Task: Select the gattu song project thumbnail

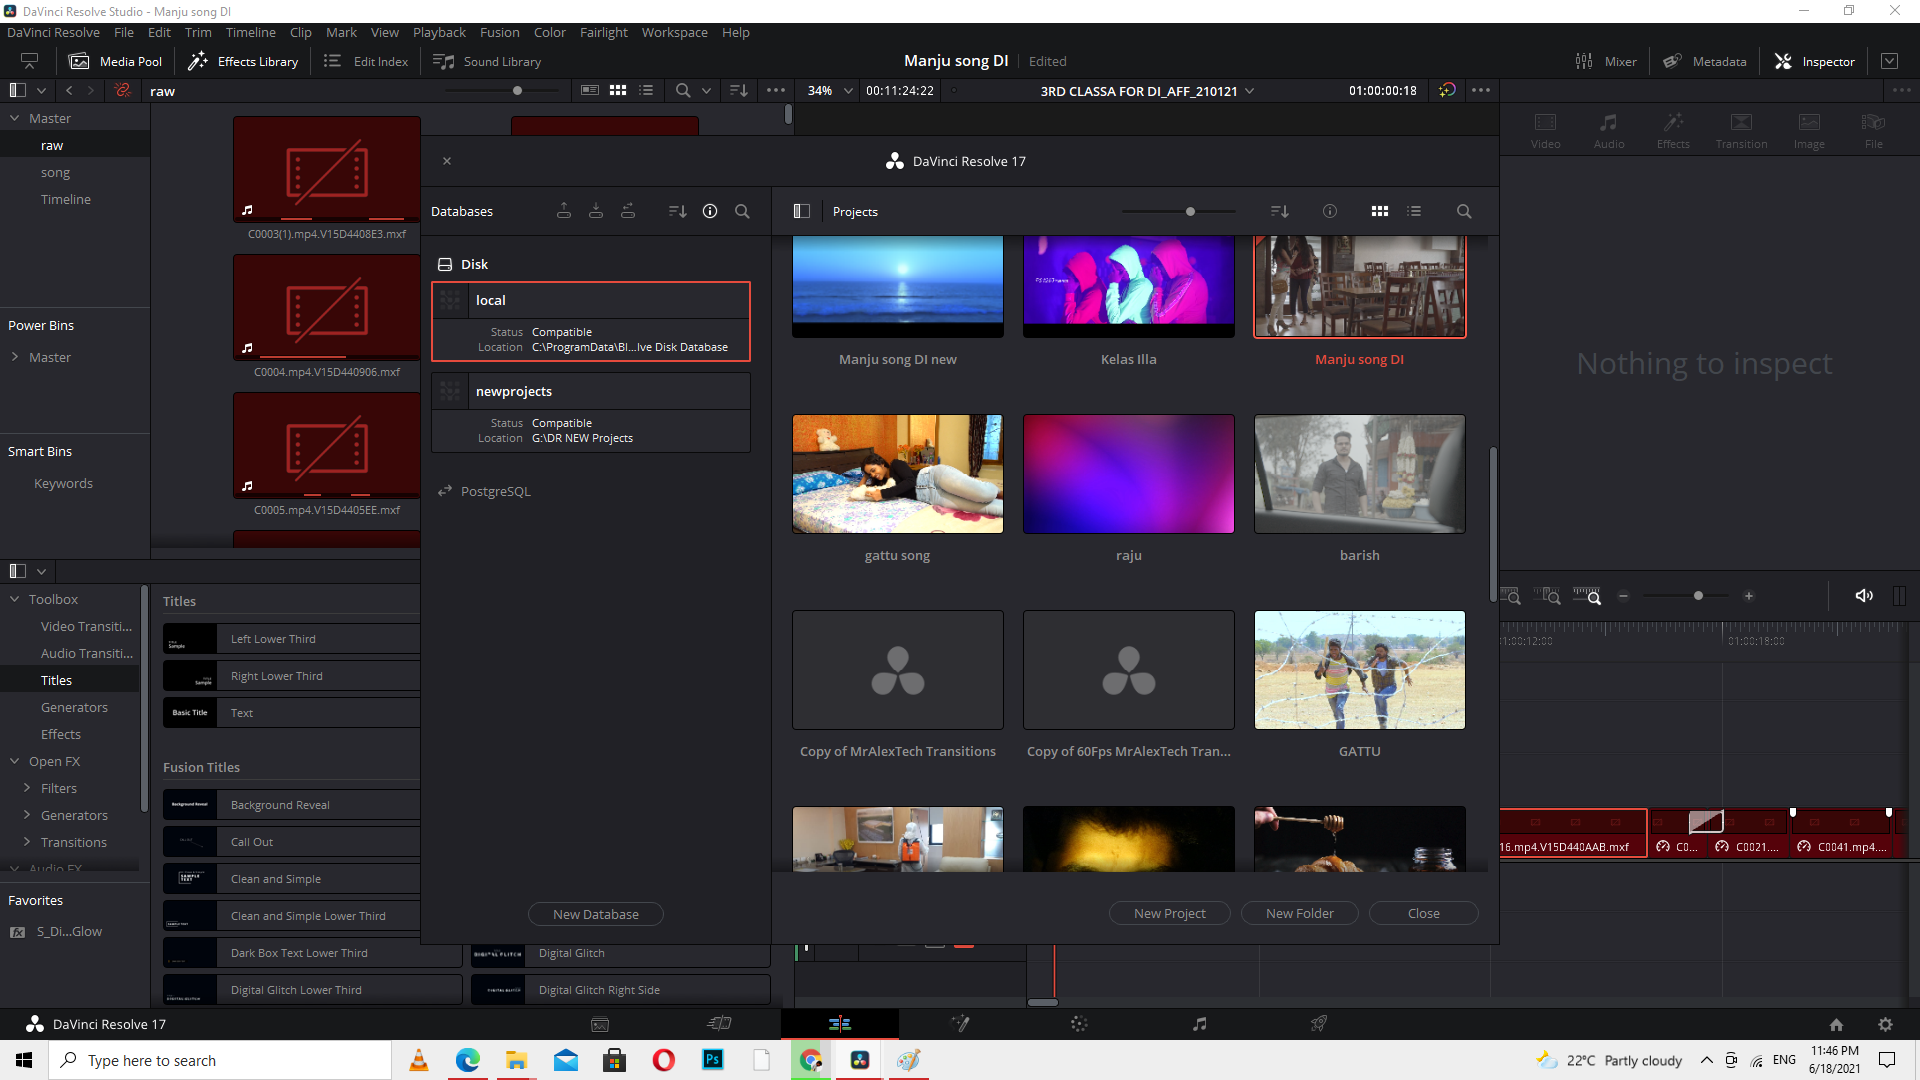Action: point(898,474)
